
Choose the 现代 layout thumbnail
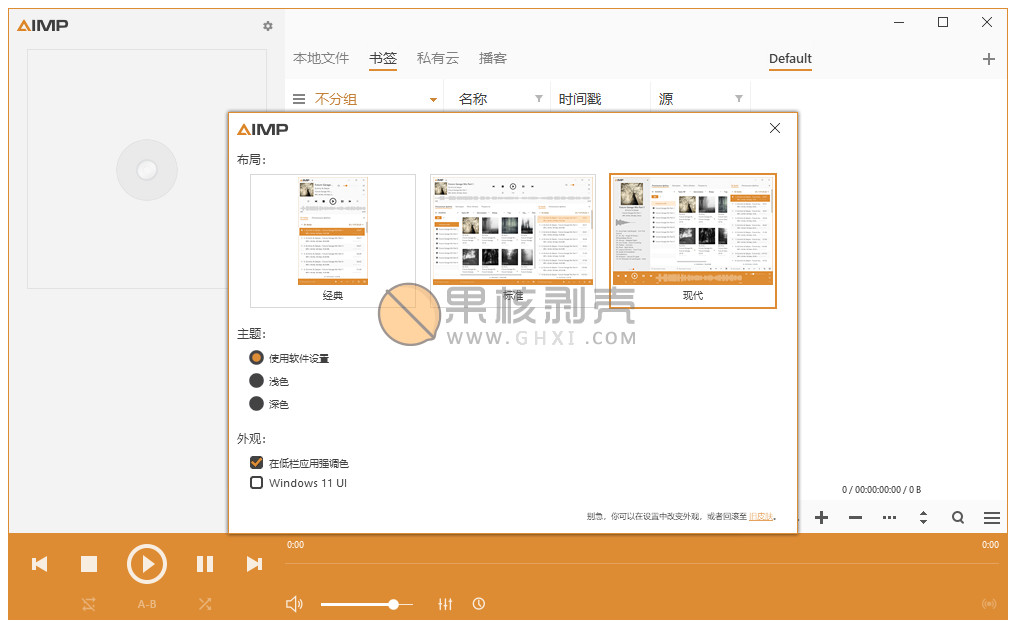pos(693,240)
